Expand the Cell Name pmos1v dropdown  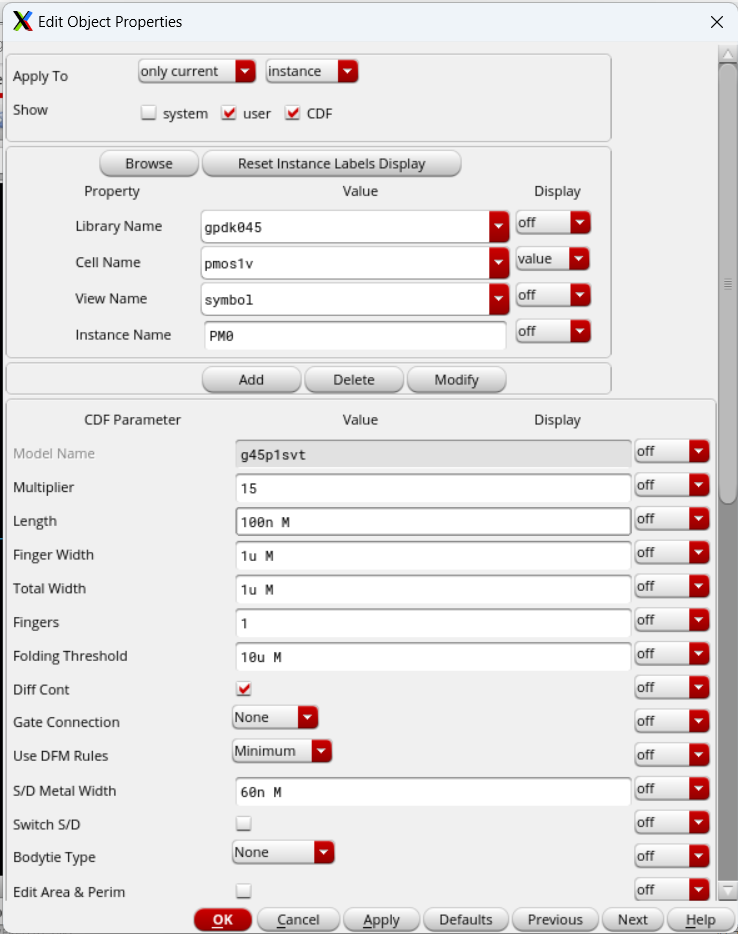(499, 263)
